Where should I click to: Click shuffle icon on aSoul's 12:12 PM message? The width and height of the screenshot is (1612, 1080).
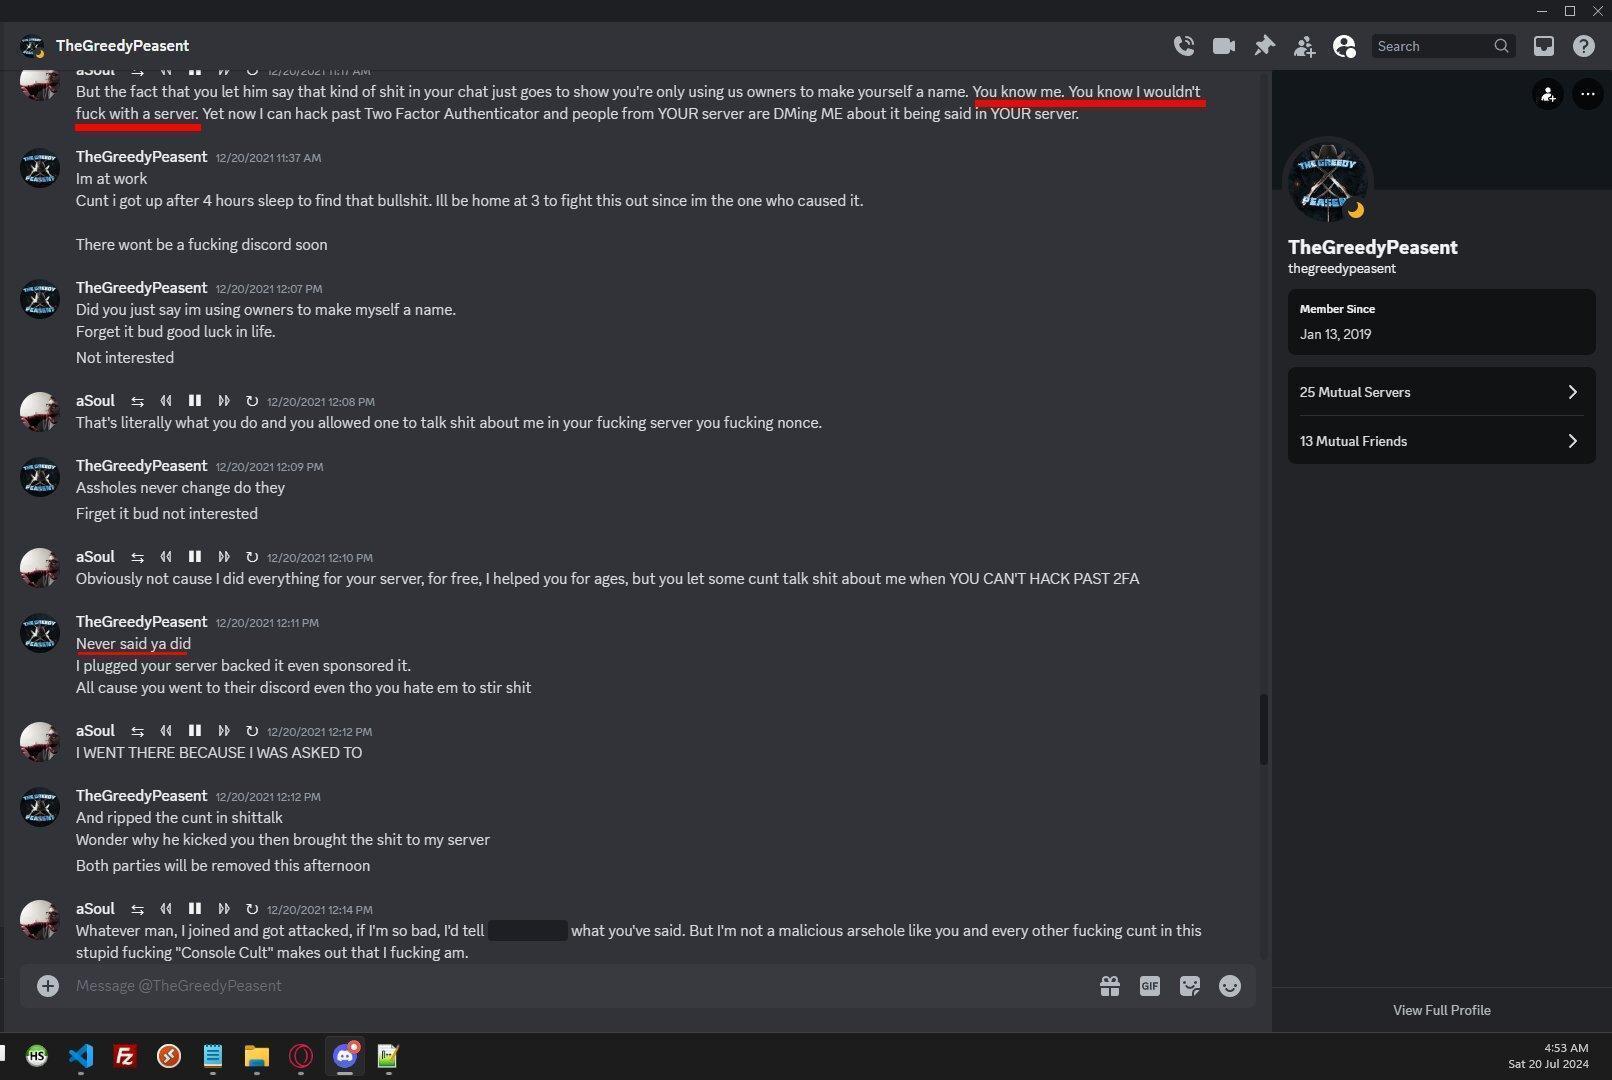(x=137, y=731)
